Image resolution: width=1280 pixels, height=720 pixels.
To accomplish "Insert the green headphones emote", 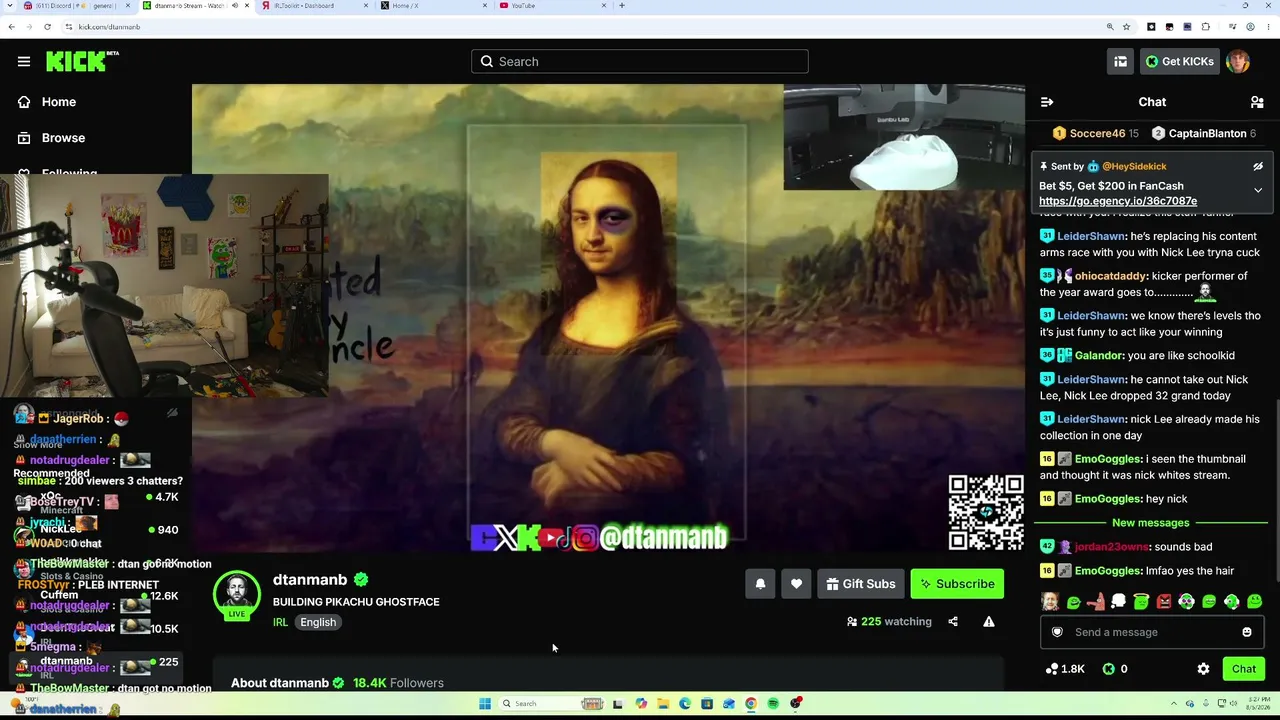I will coord(1232,602).
